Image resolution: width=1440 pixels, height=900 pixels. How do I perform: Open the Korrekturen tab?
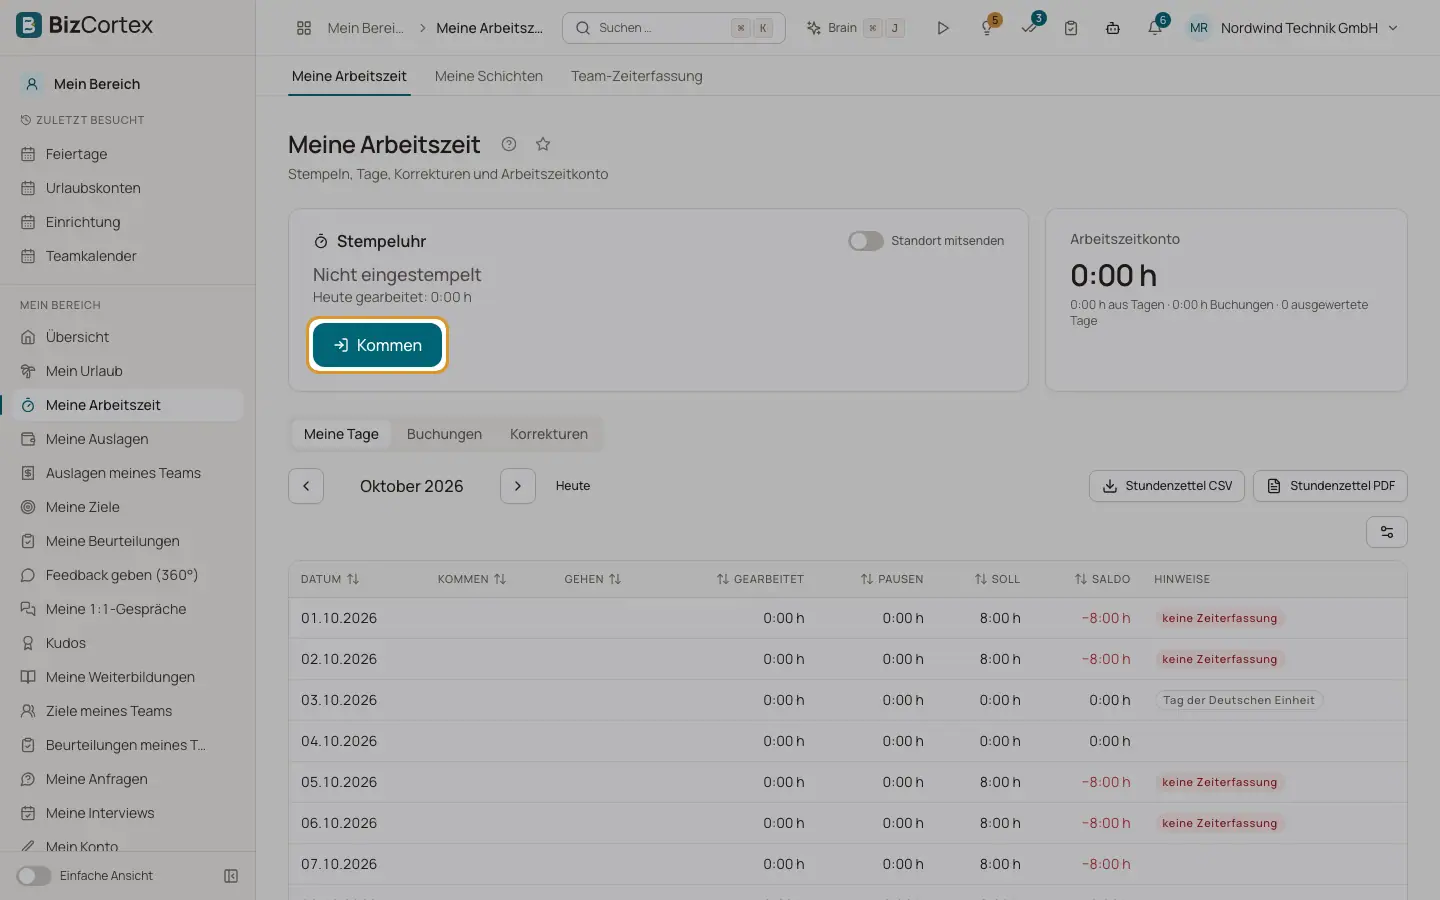549,434
